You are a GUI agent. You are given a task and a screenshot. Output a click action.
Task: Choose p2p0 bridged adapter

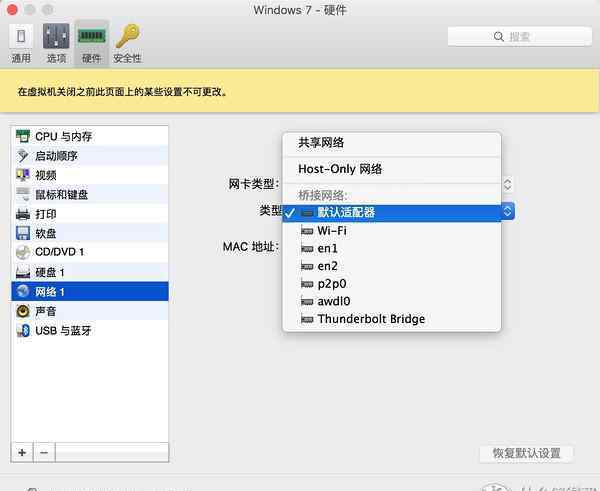click(x=392, y=284)
